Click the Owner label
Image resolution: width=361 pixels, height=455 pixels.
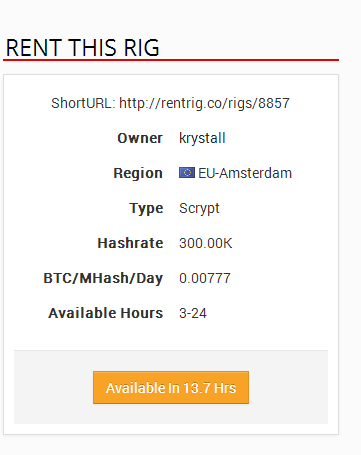(140, 138)
